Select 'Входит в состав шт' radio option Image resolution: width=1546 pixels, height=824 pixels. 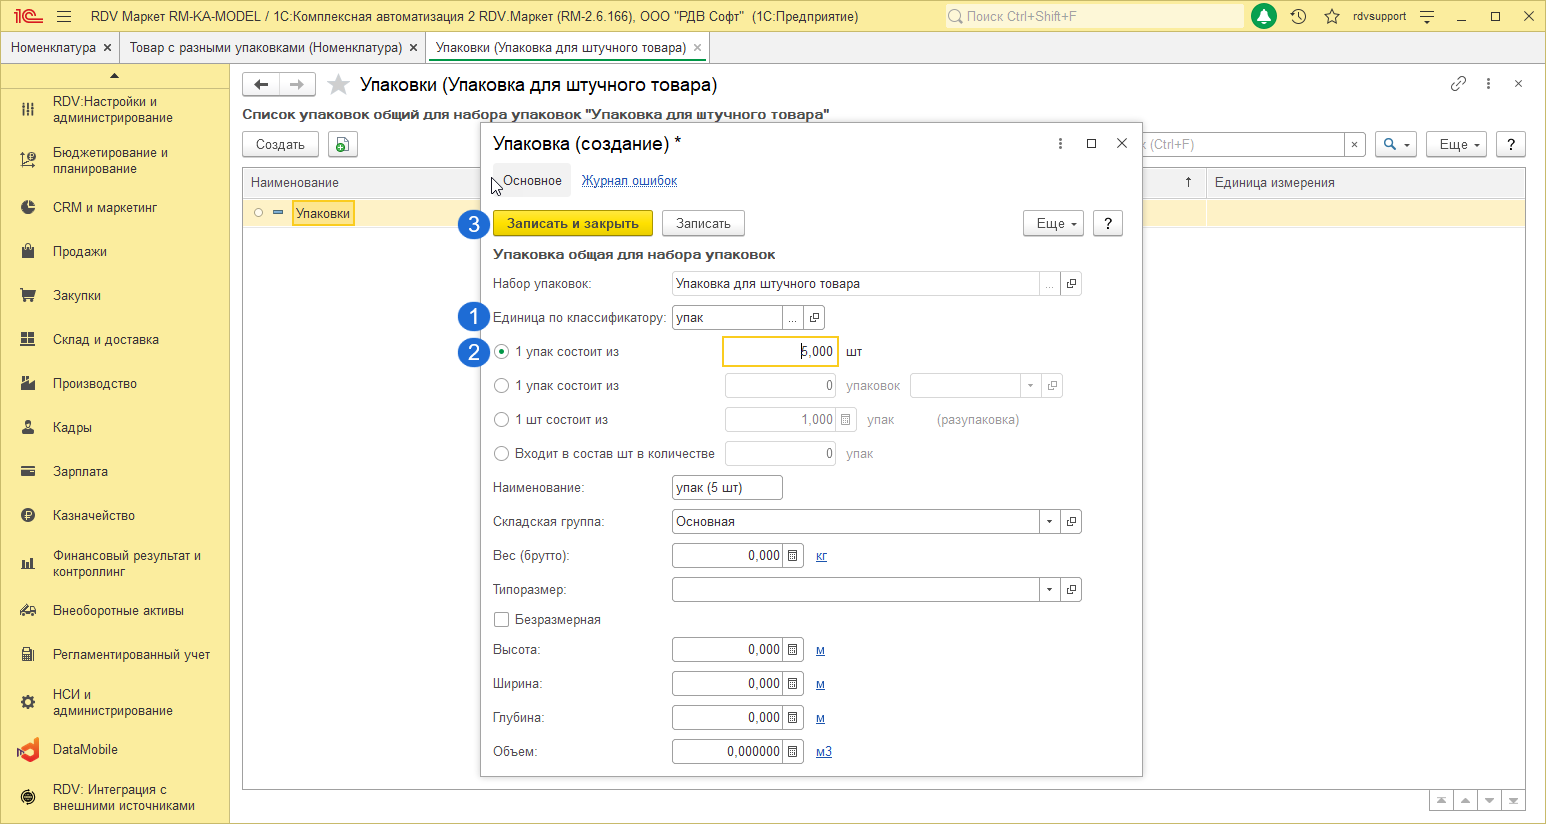point(502,454)
